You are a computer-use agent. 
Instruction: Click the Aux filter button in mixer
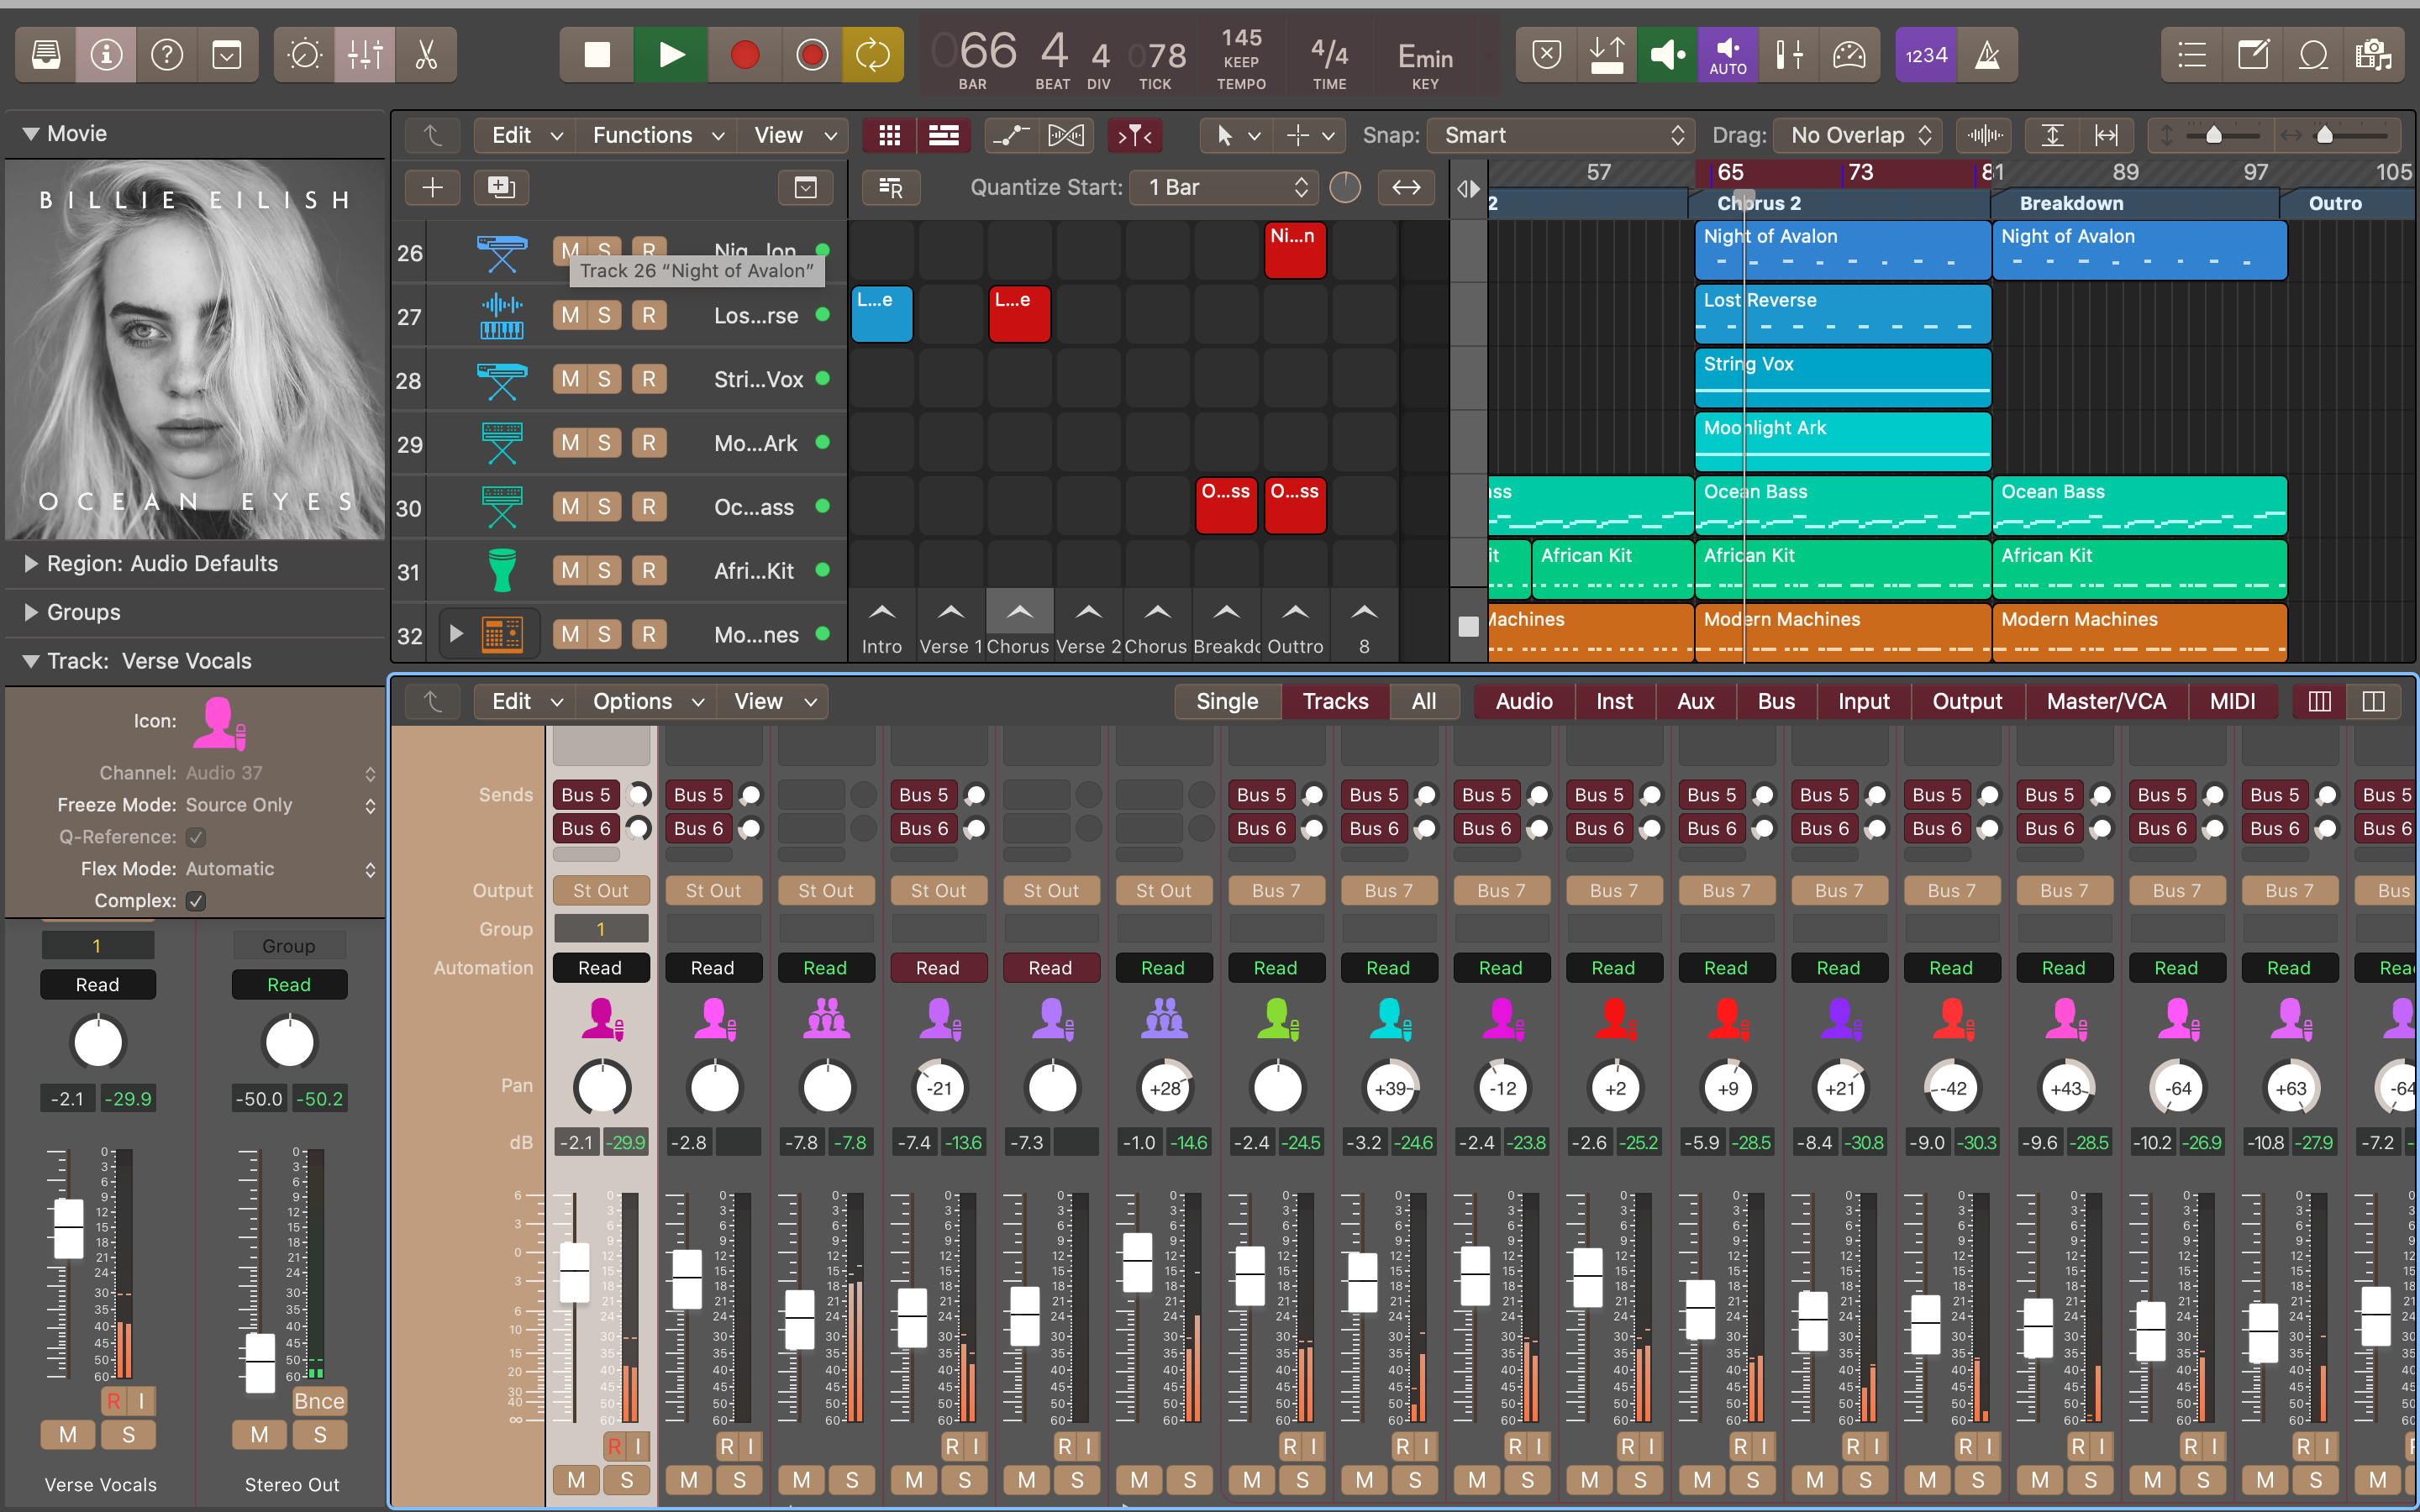point(1695,701)
